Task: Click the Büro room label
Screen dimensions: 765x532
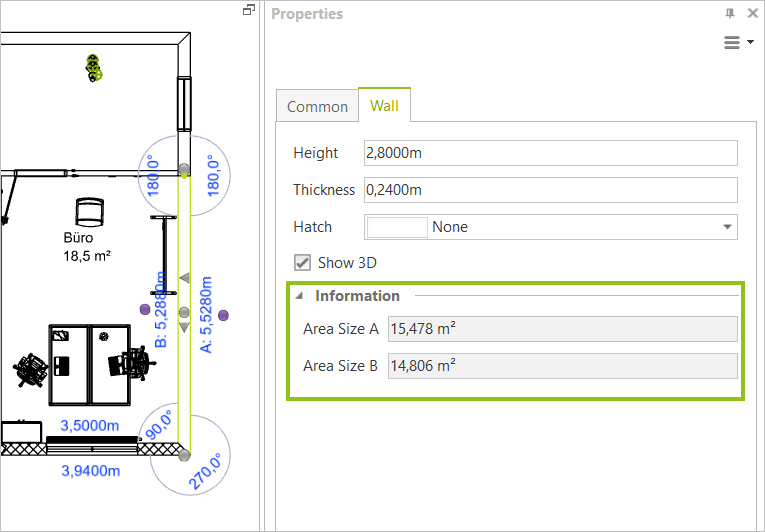Action: 78,238
